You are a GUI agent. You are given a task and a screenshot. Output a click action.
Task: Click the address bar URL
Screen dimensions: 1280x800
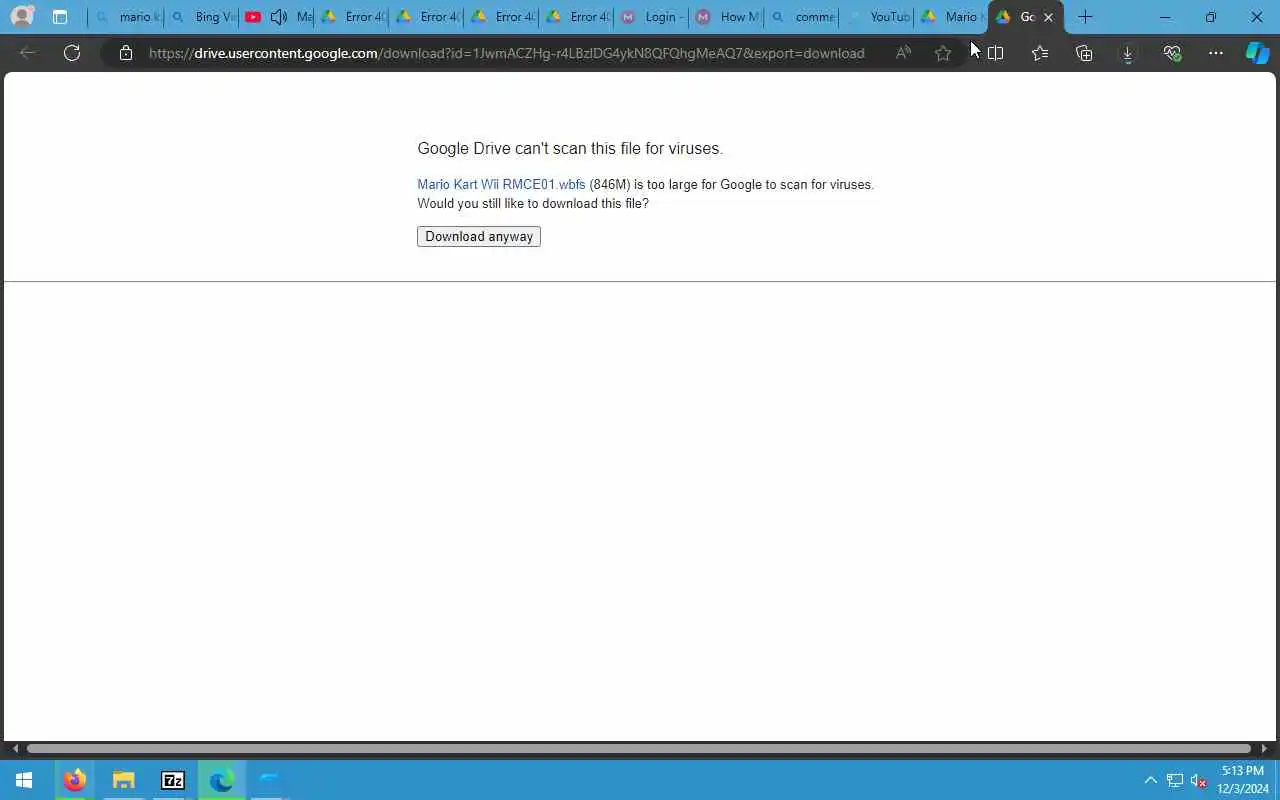coord(507,53)
